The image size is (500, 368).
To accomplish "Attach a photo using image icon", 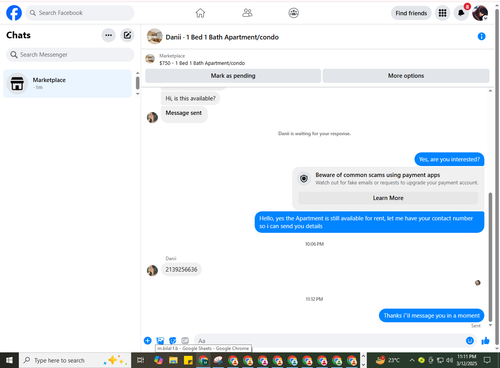I will point(160,340).
